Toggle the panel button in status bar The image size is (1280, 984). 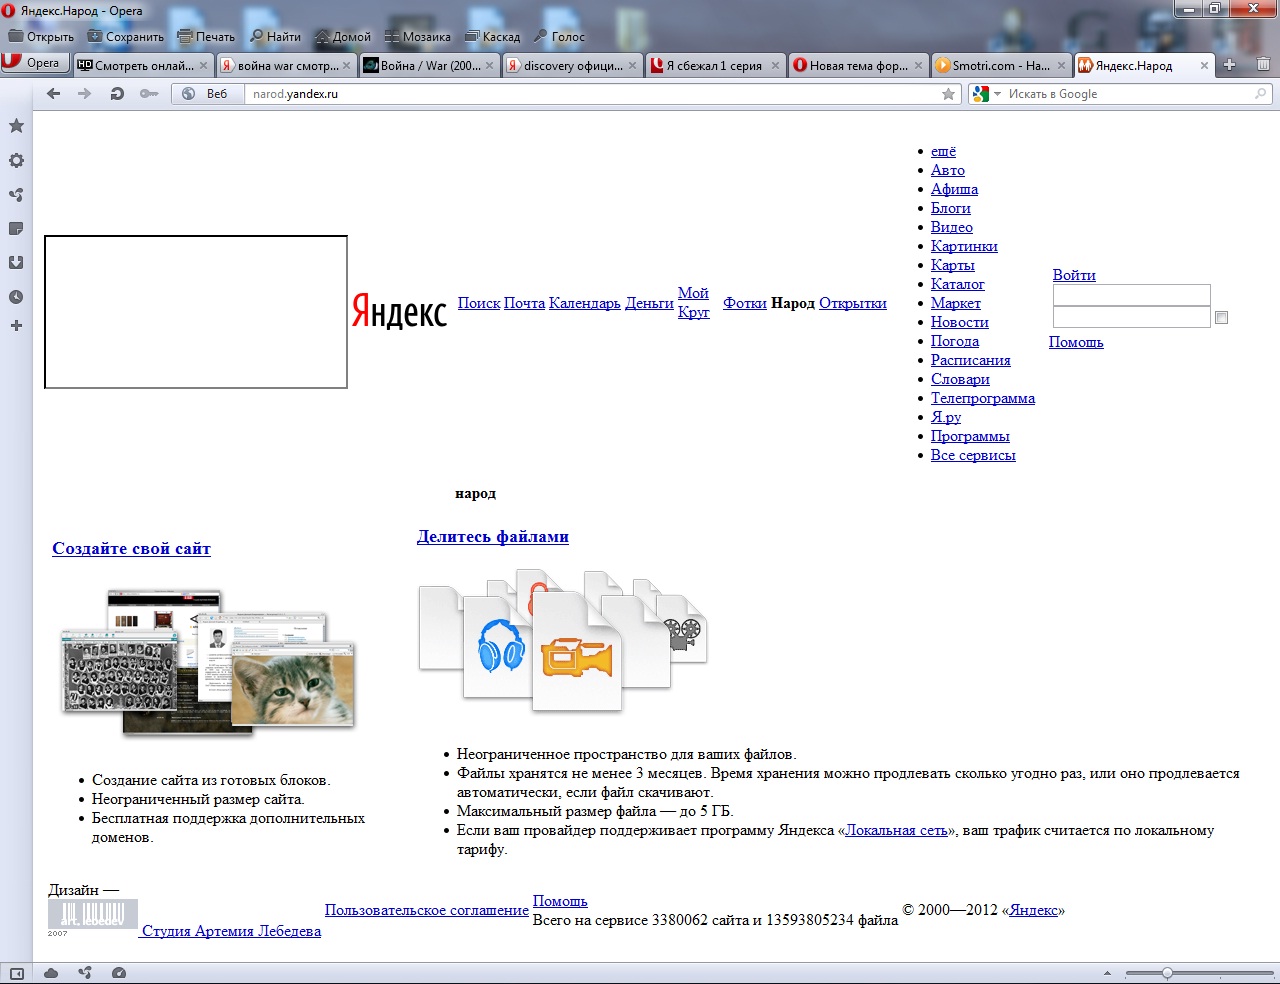(x=16, y=973)
